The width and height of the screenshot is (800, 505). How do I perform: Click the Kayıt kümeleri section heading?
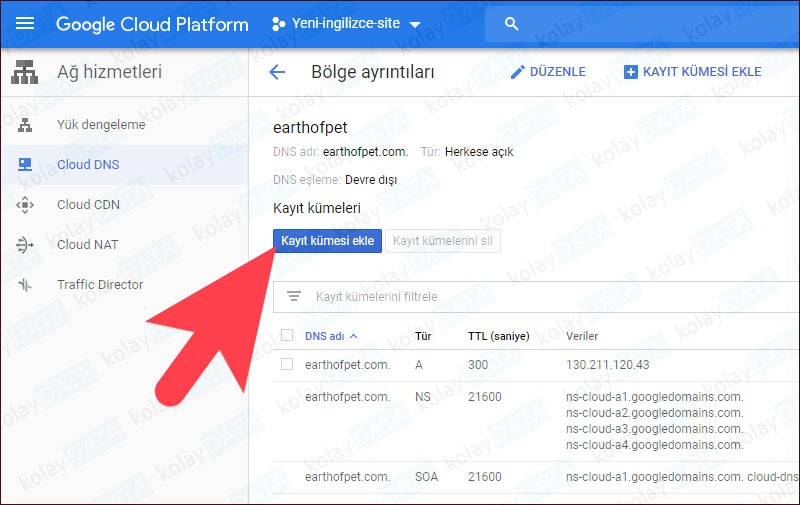(x=317, y=208)
